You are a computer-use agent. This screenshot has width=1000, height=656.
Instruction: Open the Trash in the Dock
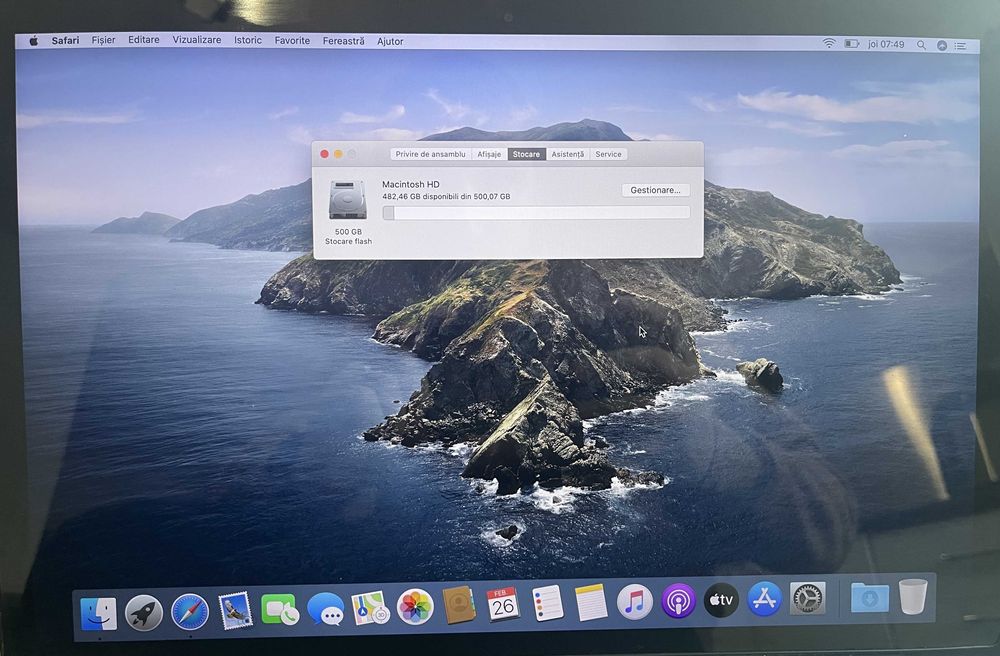tap(913, 596)
